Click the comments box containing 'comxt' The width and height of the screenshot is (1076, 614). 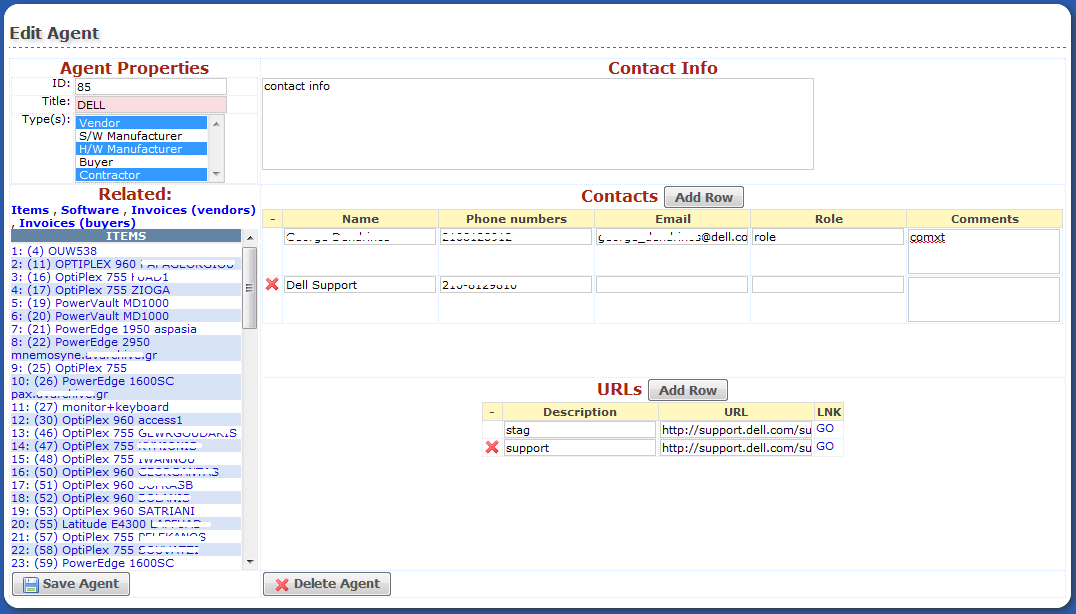(984, 251)
